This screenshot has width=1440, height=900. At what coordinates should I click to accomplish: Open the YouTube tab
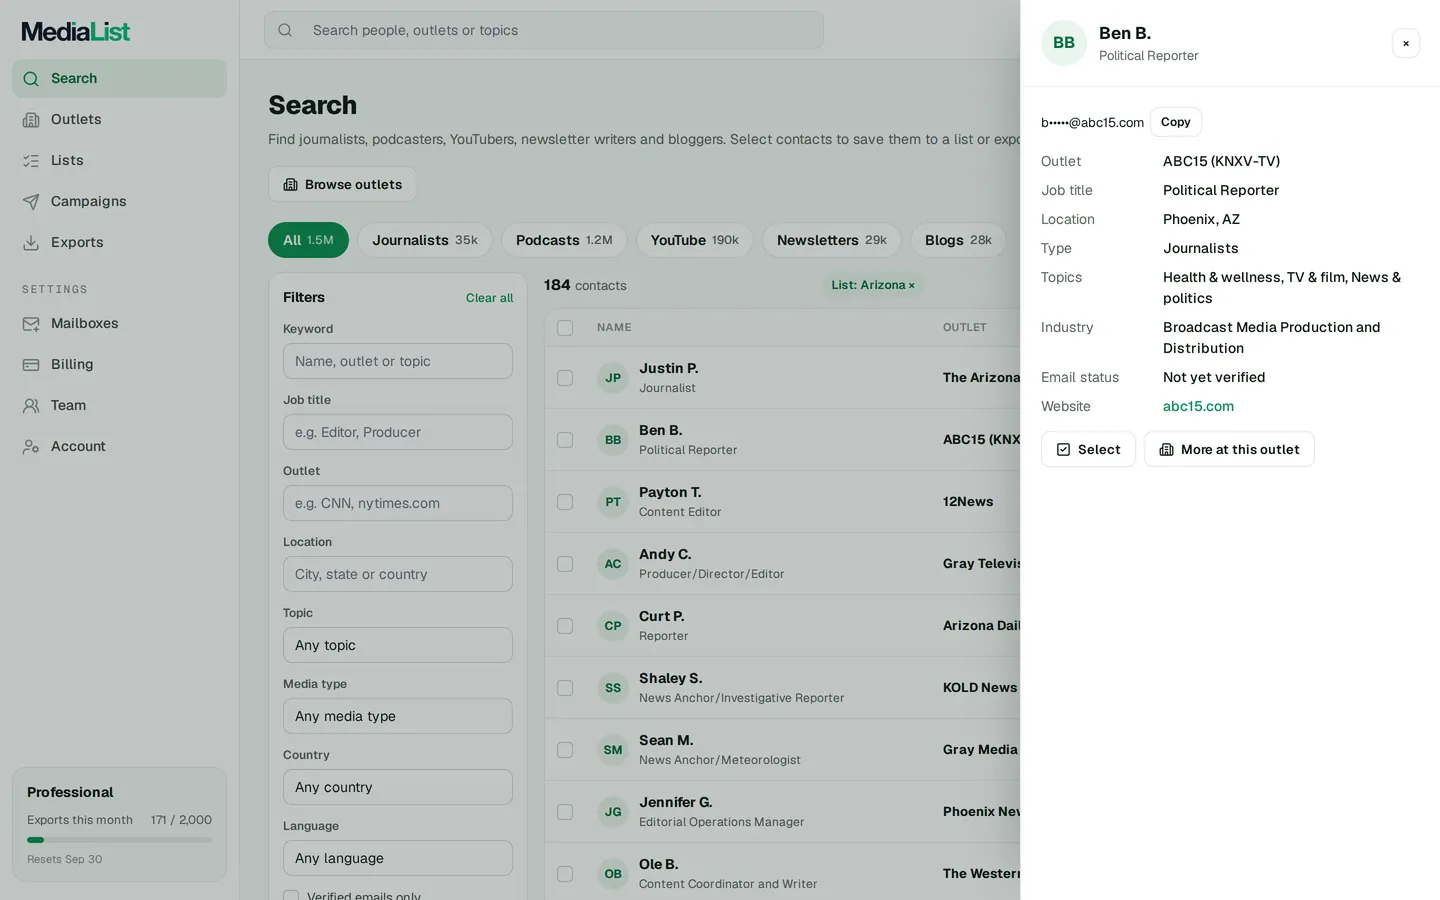pos(695,240)
